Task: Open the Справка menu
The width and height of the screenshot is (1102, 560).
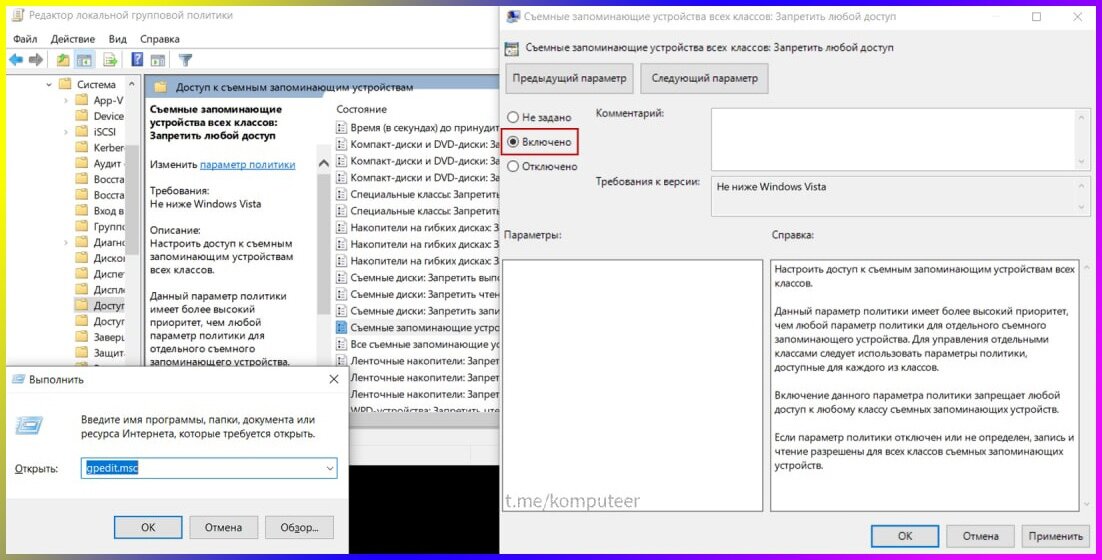Action: point(160,39)
